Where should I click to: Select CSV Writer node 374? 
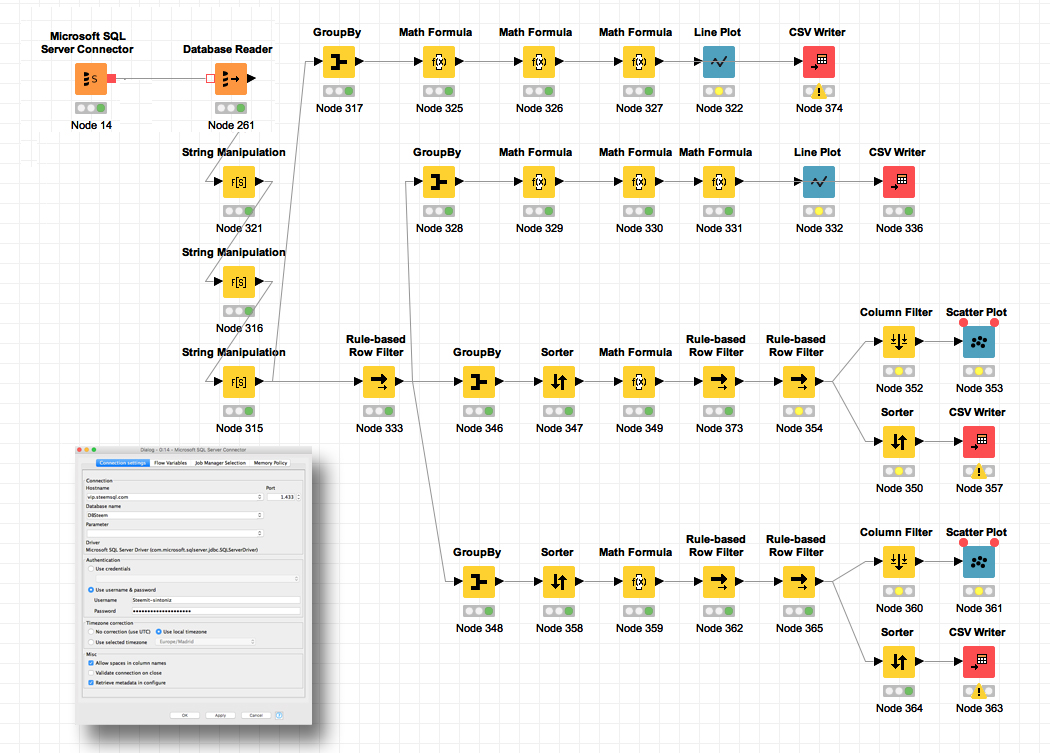818,62
